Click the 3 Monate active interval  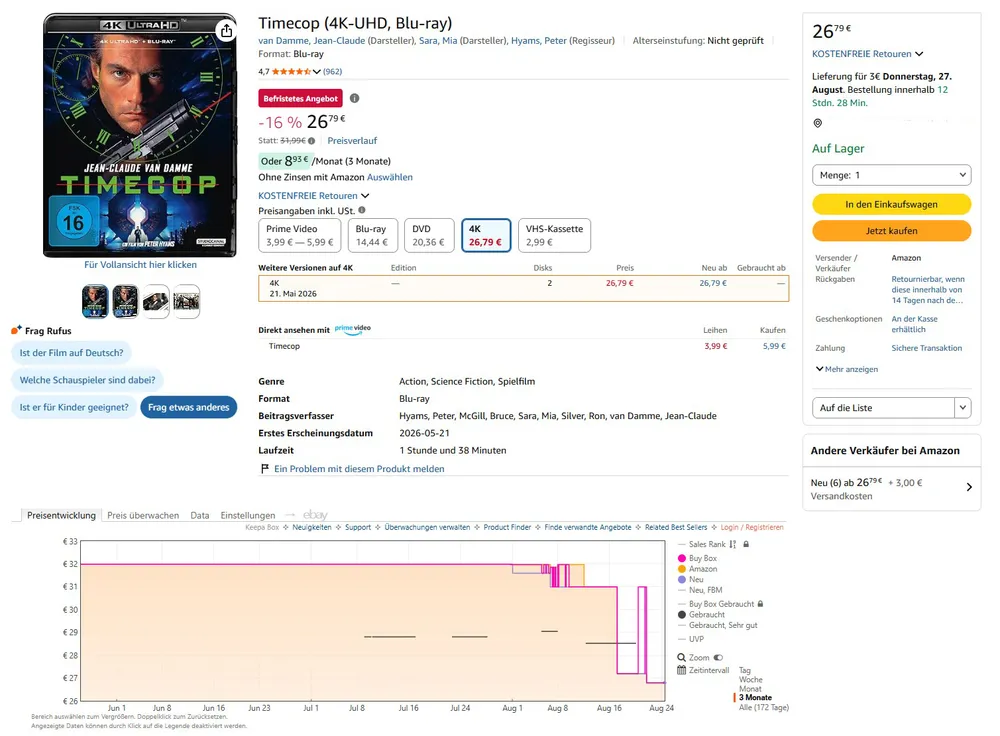click(x=755, y=698)
